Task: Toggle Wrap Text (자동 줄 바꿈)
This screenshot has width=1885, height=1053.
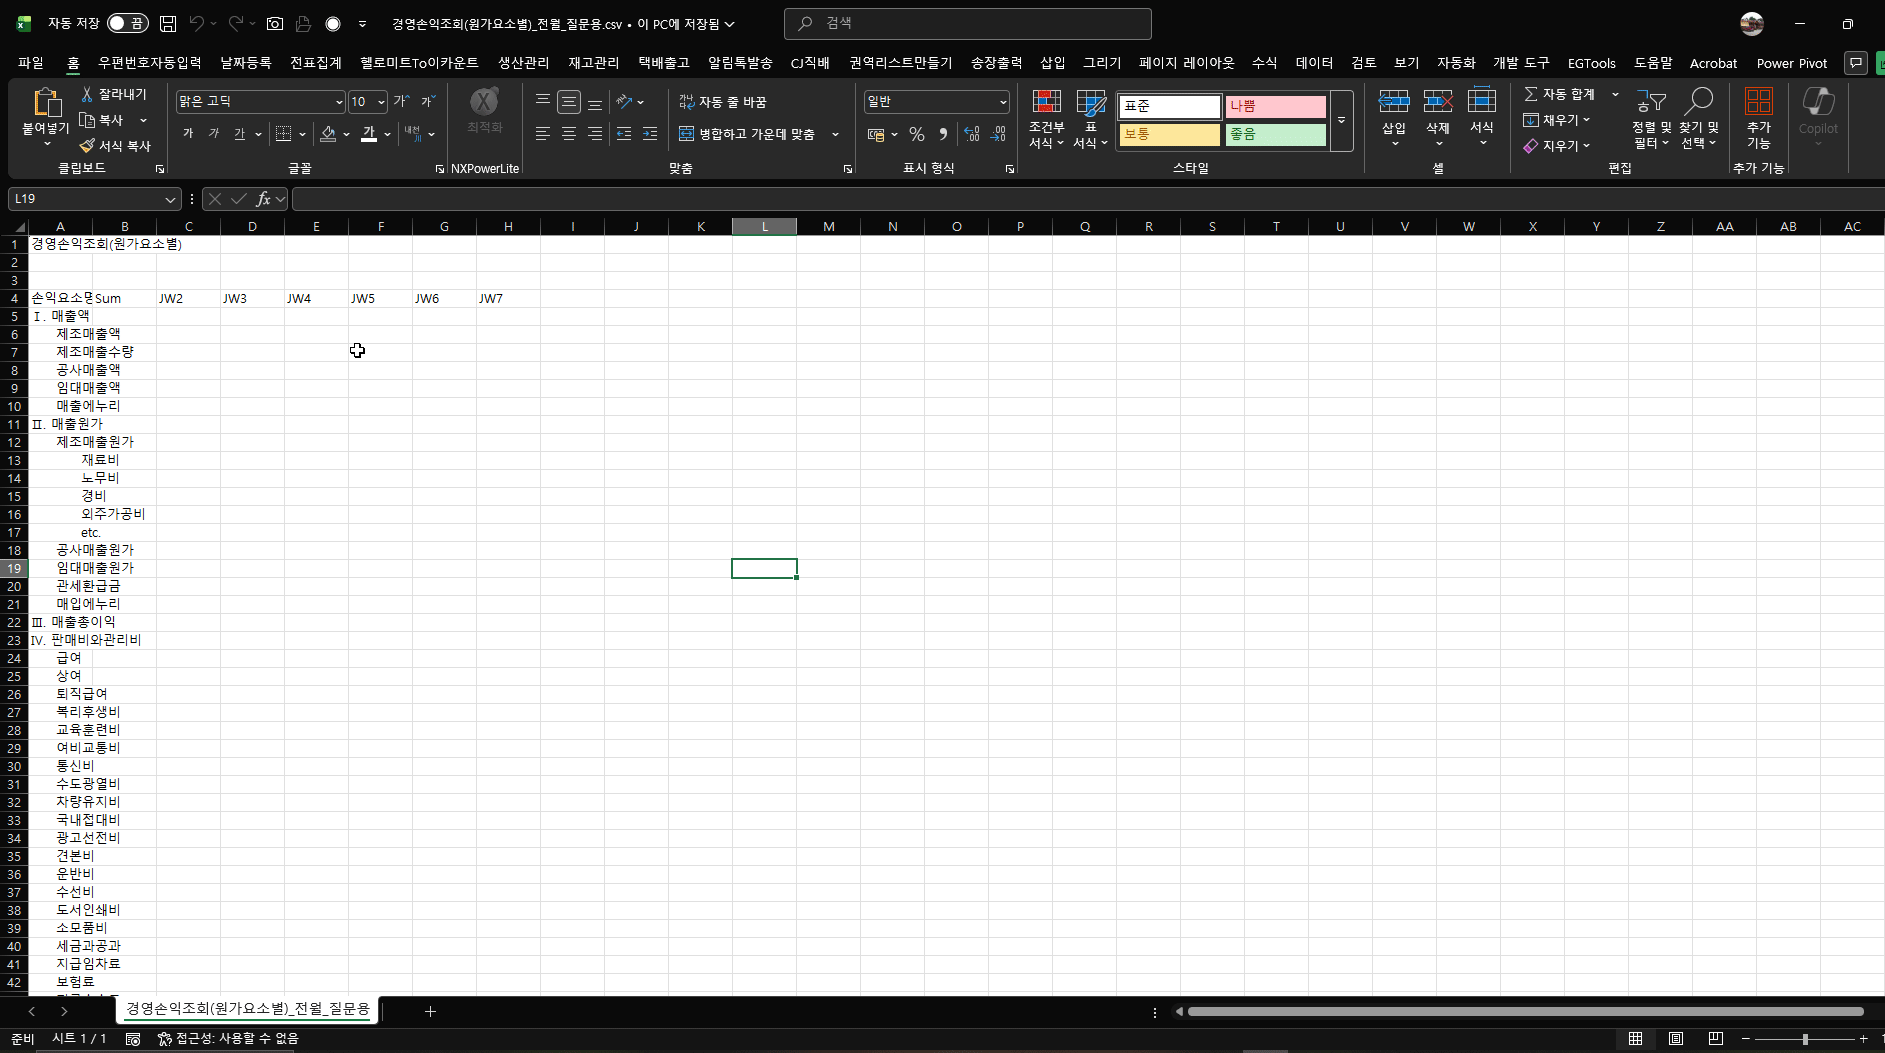Action: coord(687,102)
